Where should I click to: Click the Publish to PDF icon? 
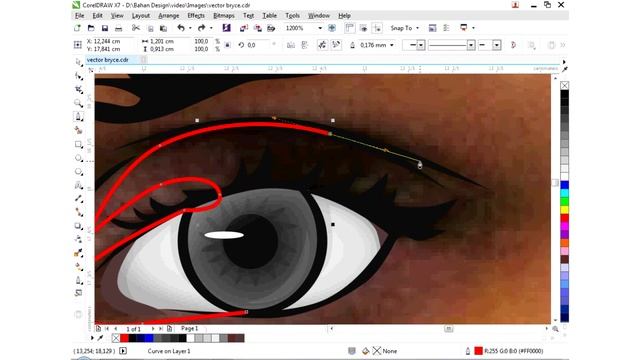tap(271, 28)
